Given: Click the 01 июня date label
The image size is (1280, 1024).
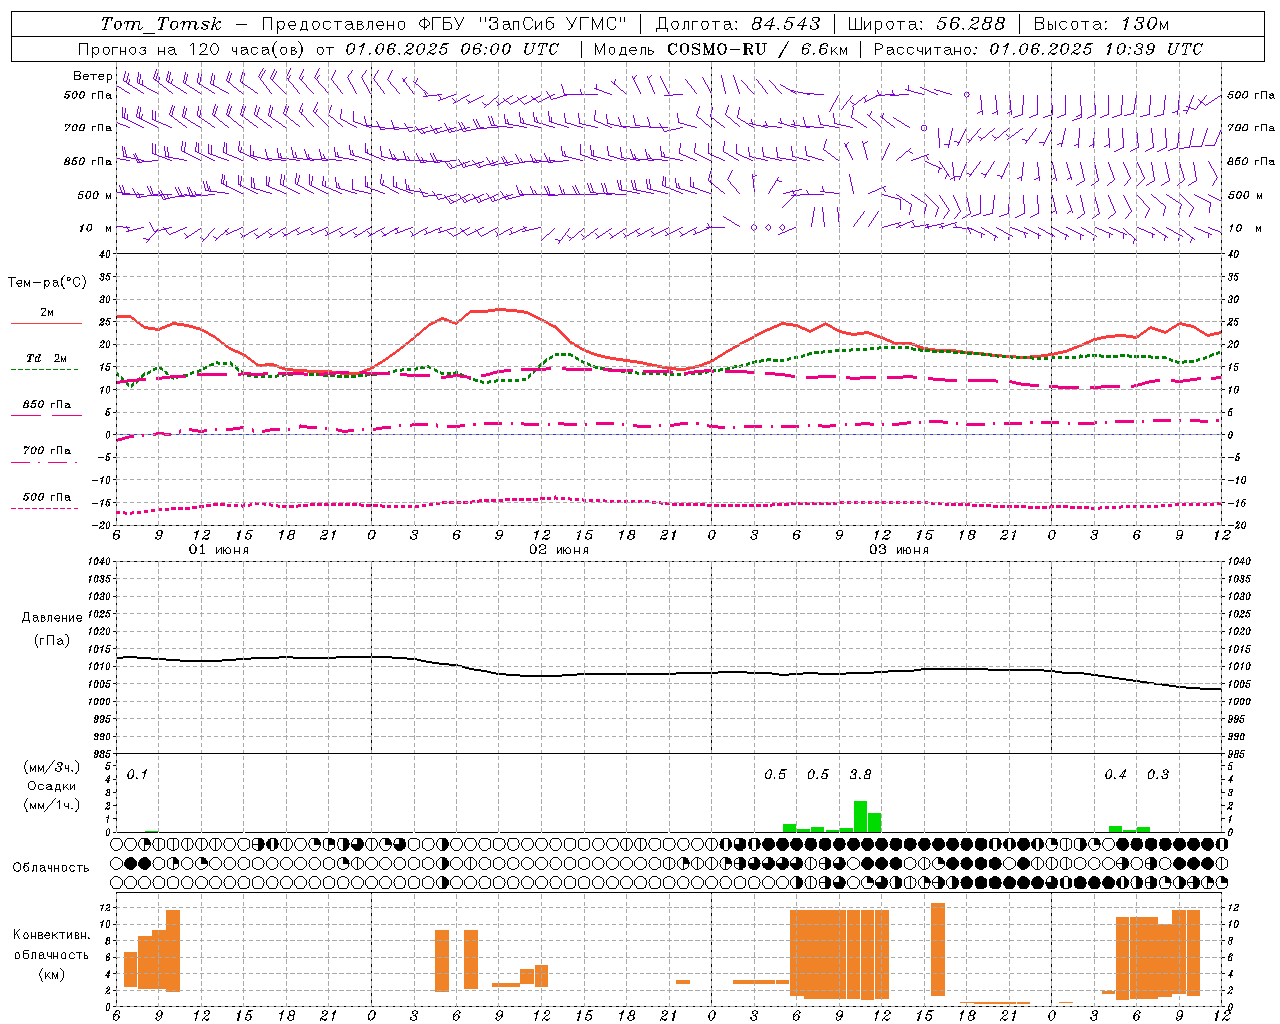Looking at the screenshot, I should pos(219,550).
